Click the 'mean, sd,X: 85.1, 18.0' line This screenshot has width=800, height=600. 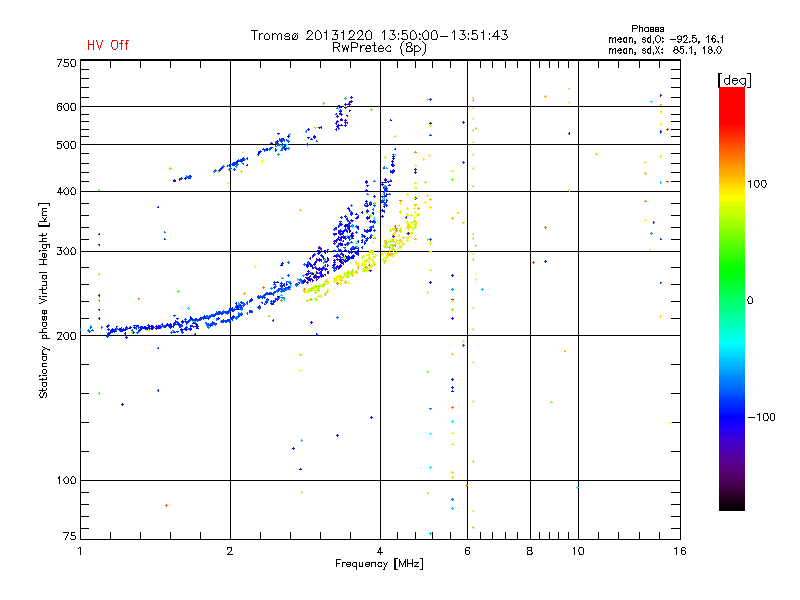click(x=665, y=51)
